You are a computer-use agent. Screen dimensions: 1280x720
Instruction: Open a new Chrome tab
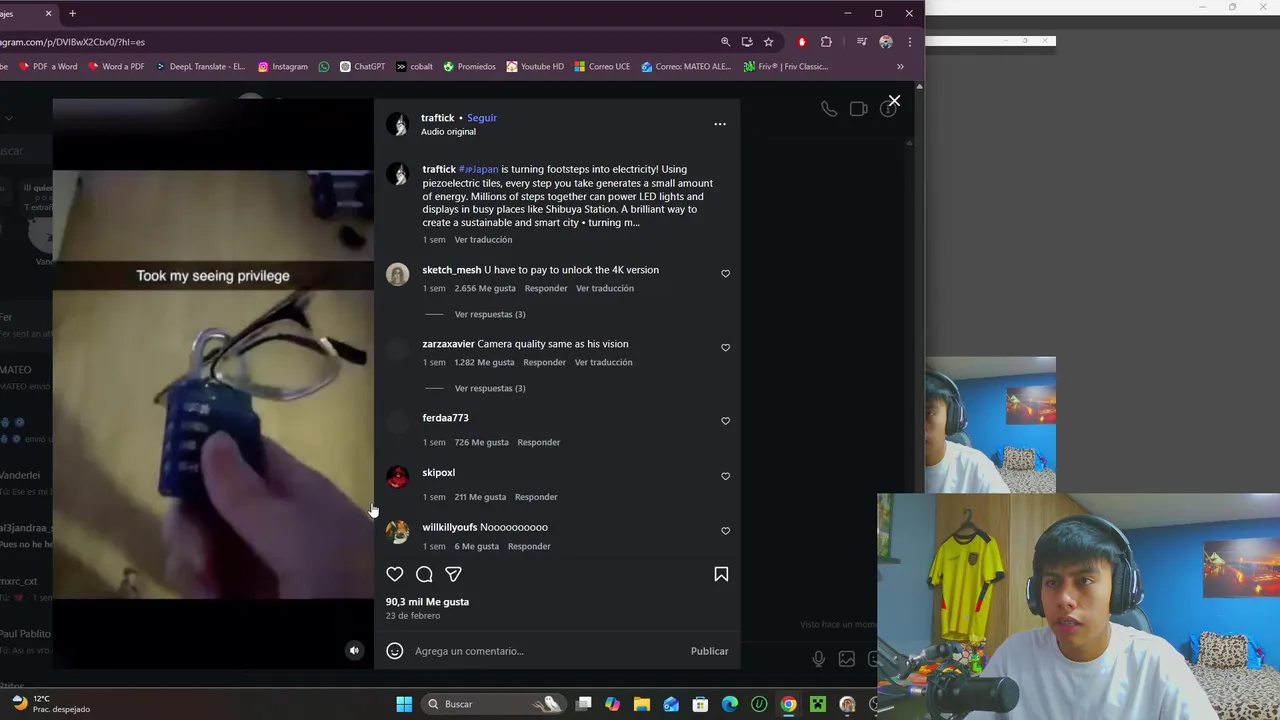click(x=72, y=14)
